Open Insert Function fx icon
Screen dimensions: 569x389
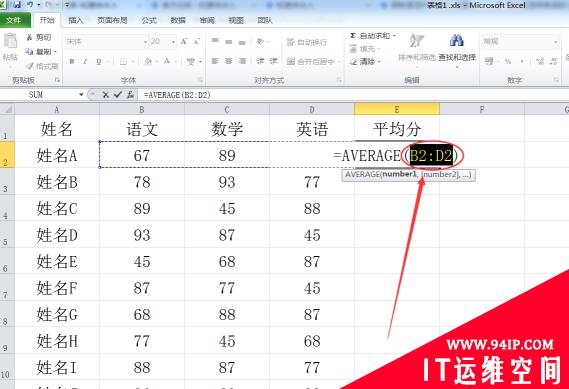tap(130, 95)
